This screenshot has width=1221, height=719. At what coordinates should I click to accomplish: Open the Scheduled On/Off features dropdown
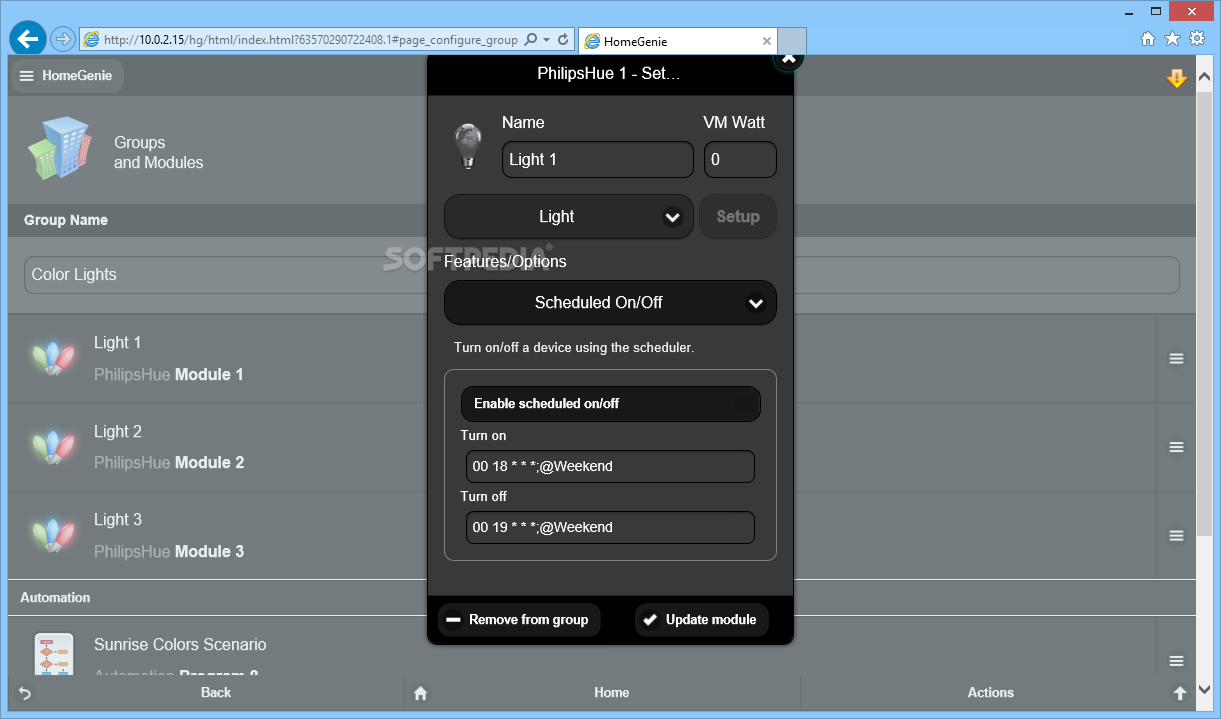tap(610, 303)
